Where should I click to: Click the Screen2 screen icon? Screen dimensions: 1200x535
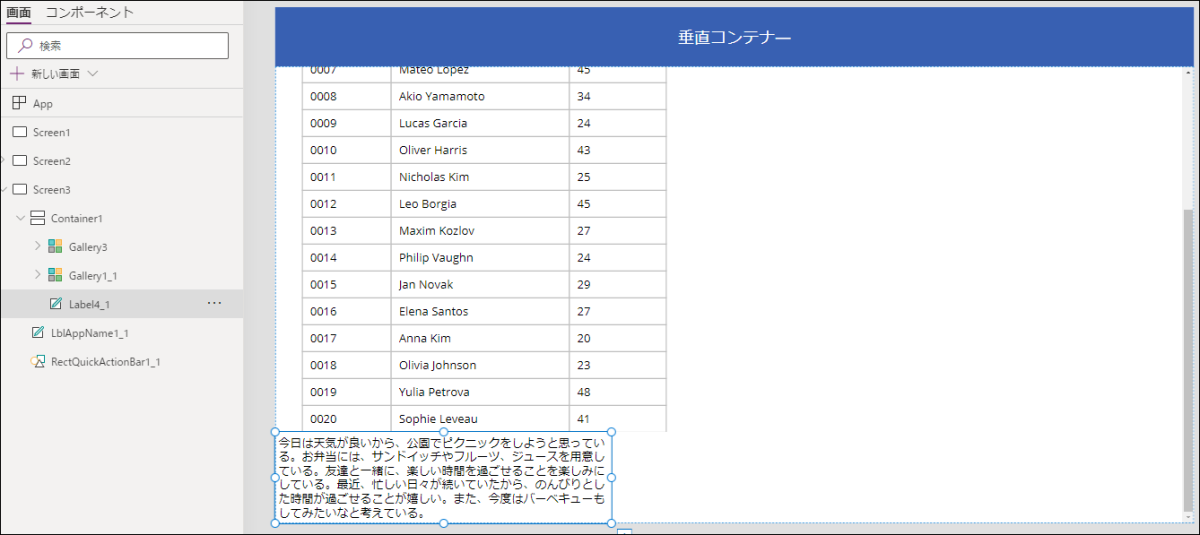19,161
